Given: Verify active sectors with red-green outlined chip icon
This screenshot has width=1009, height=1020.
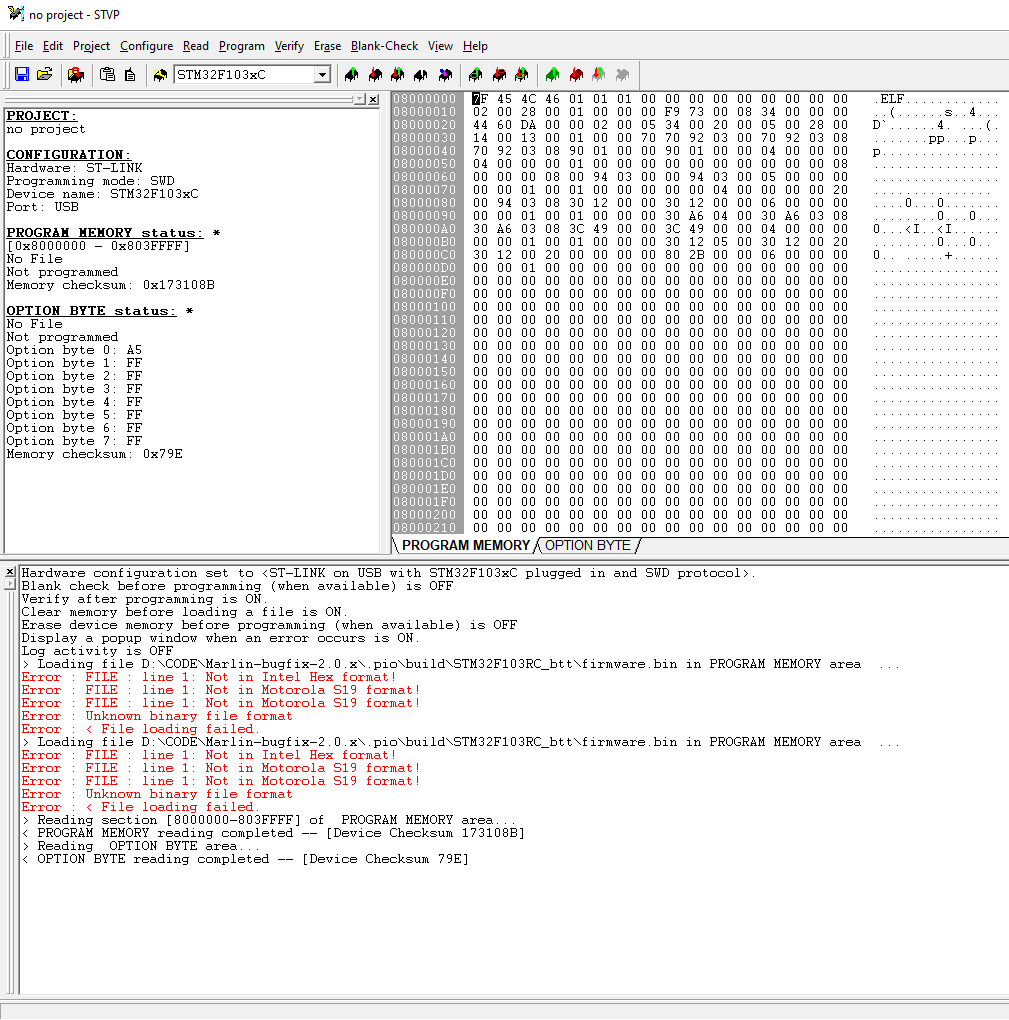Looking at the screenshot, I should (x=522, y=75).
